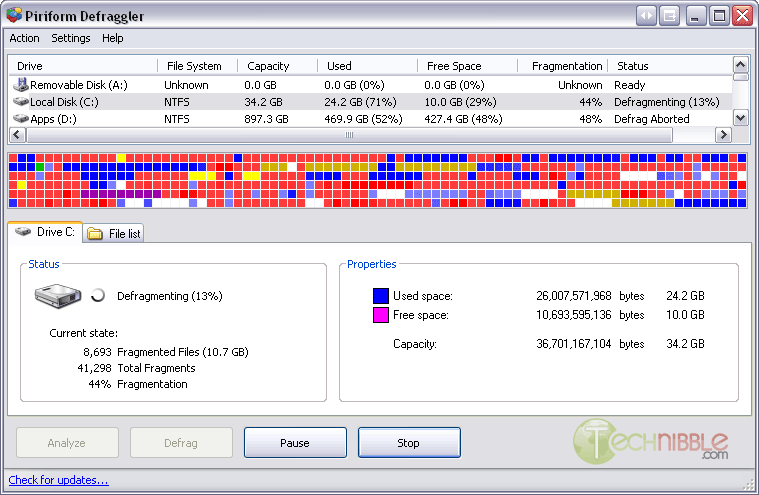
Task: Switch to the Drive C: tab
Action: click(45, 232)
